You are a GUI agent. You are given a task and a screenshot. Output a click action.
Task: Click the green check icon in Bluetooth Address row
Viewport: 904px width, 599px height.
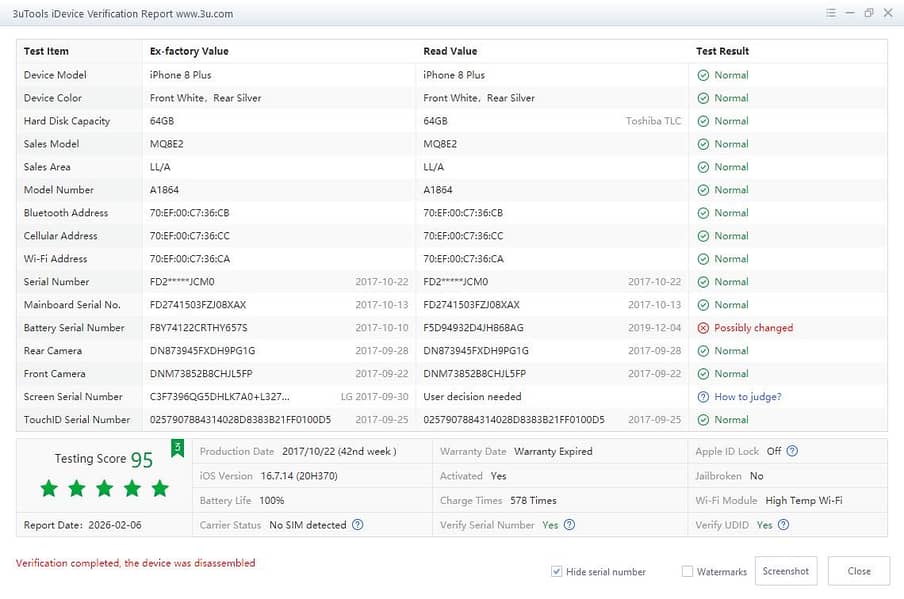703,213
